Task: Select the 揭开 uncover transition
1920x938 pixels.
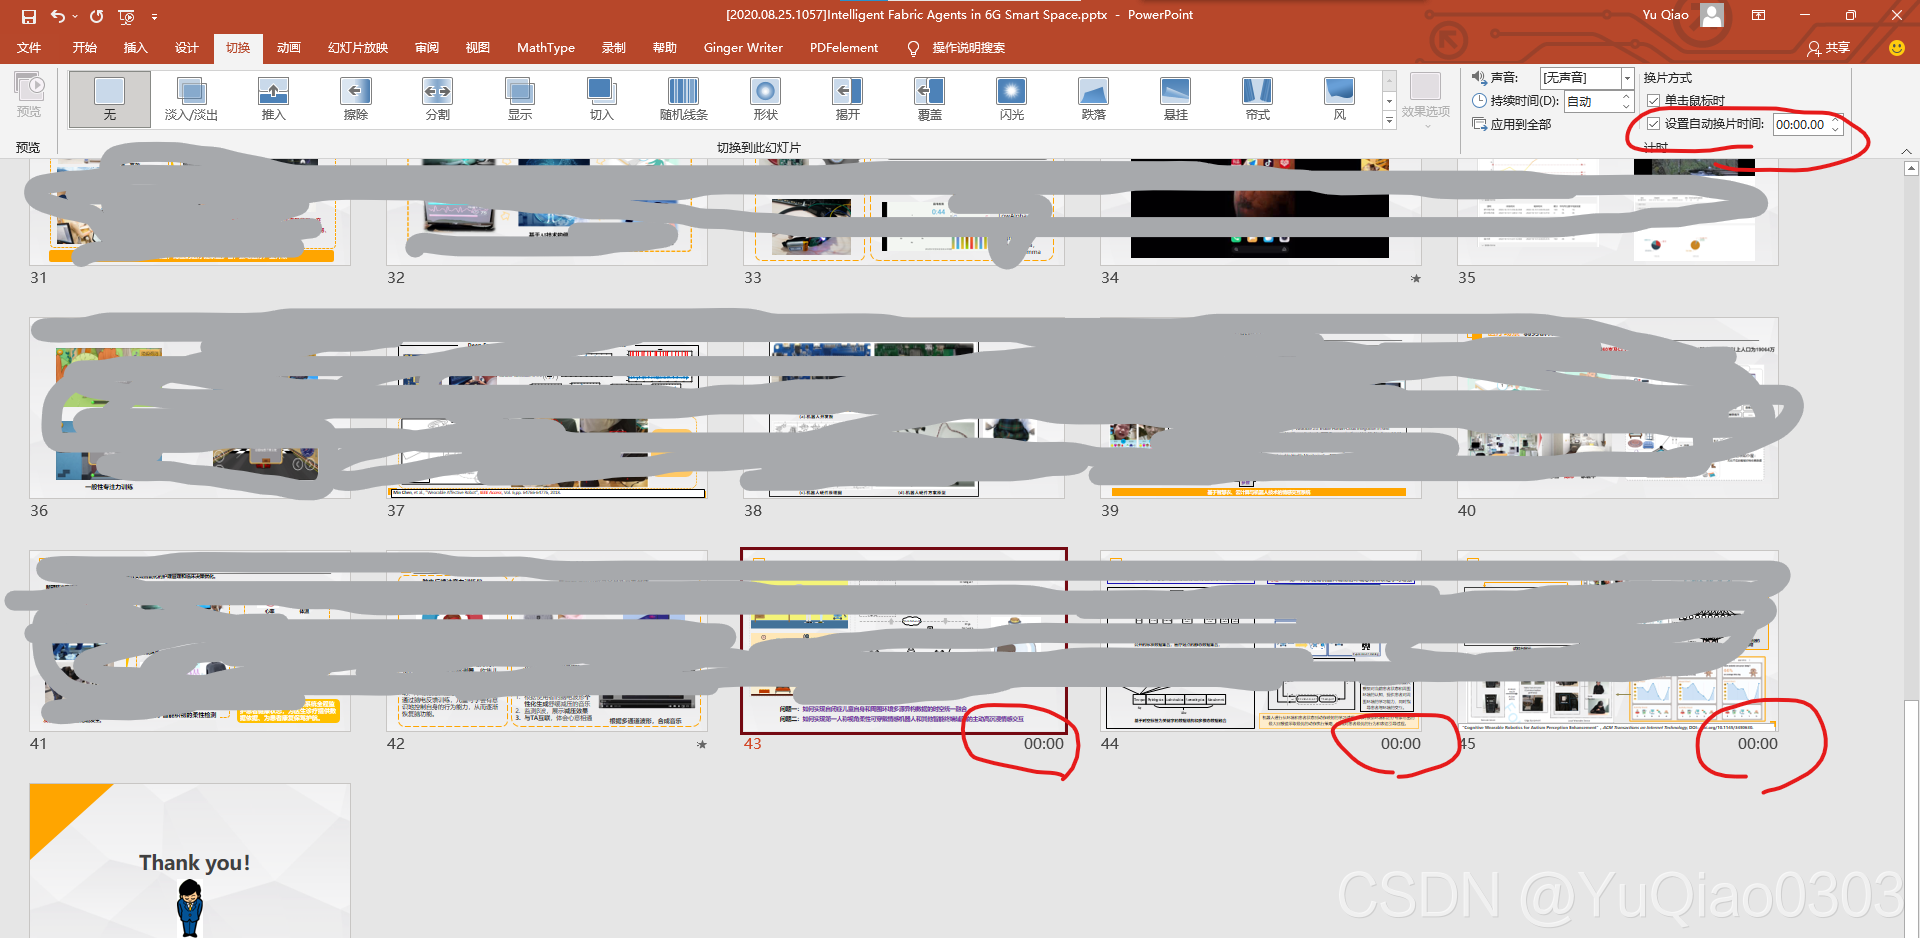Action: coord(847,99)
